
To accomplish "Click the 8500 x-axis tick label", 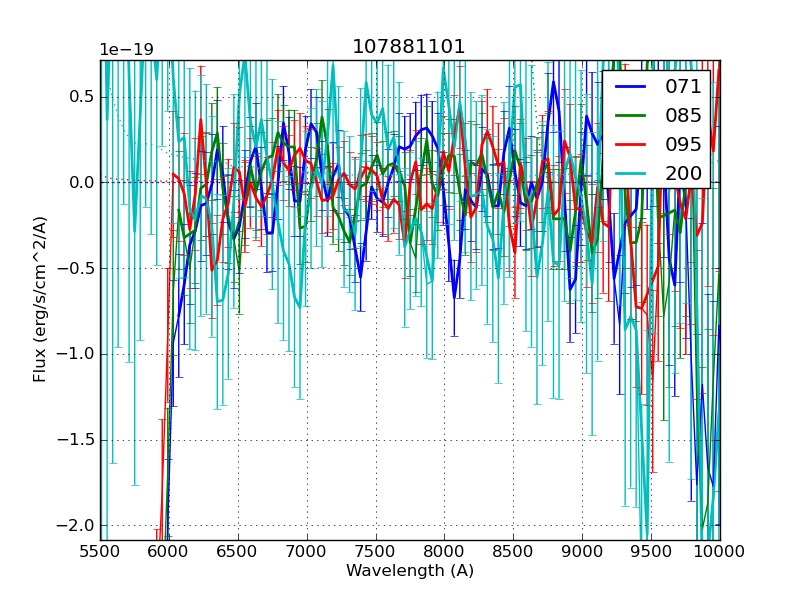I will click(x=514, y=551).
